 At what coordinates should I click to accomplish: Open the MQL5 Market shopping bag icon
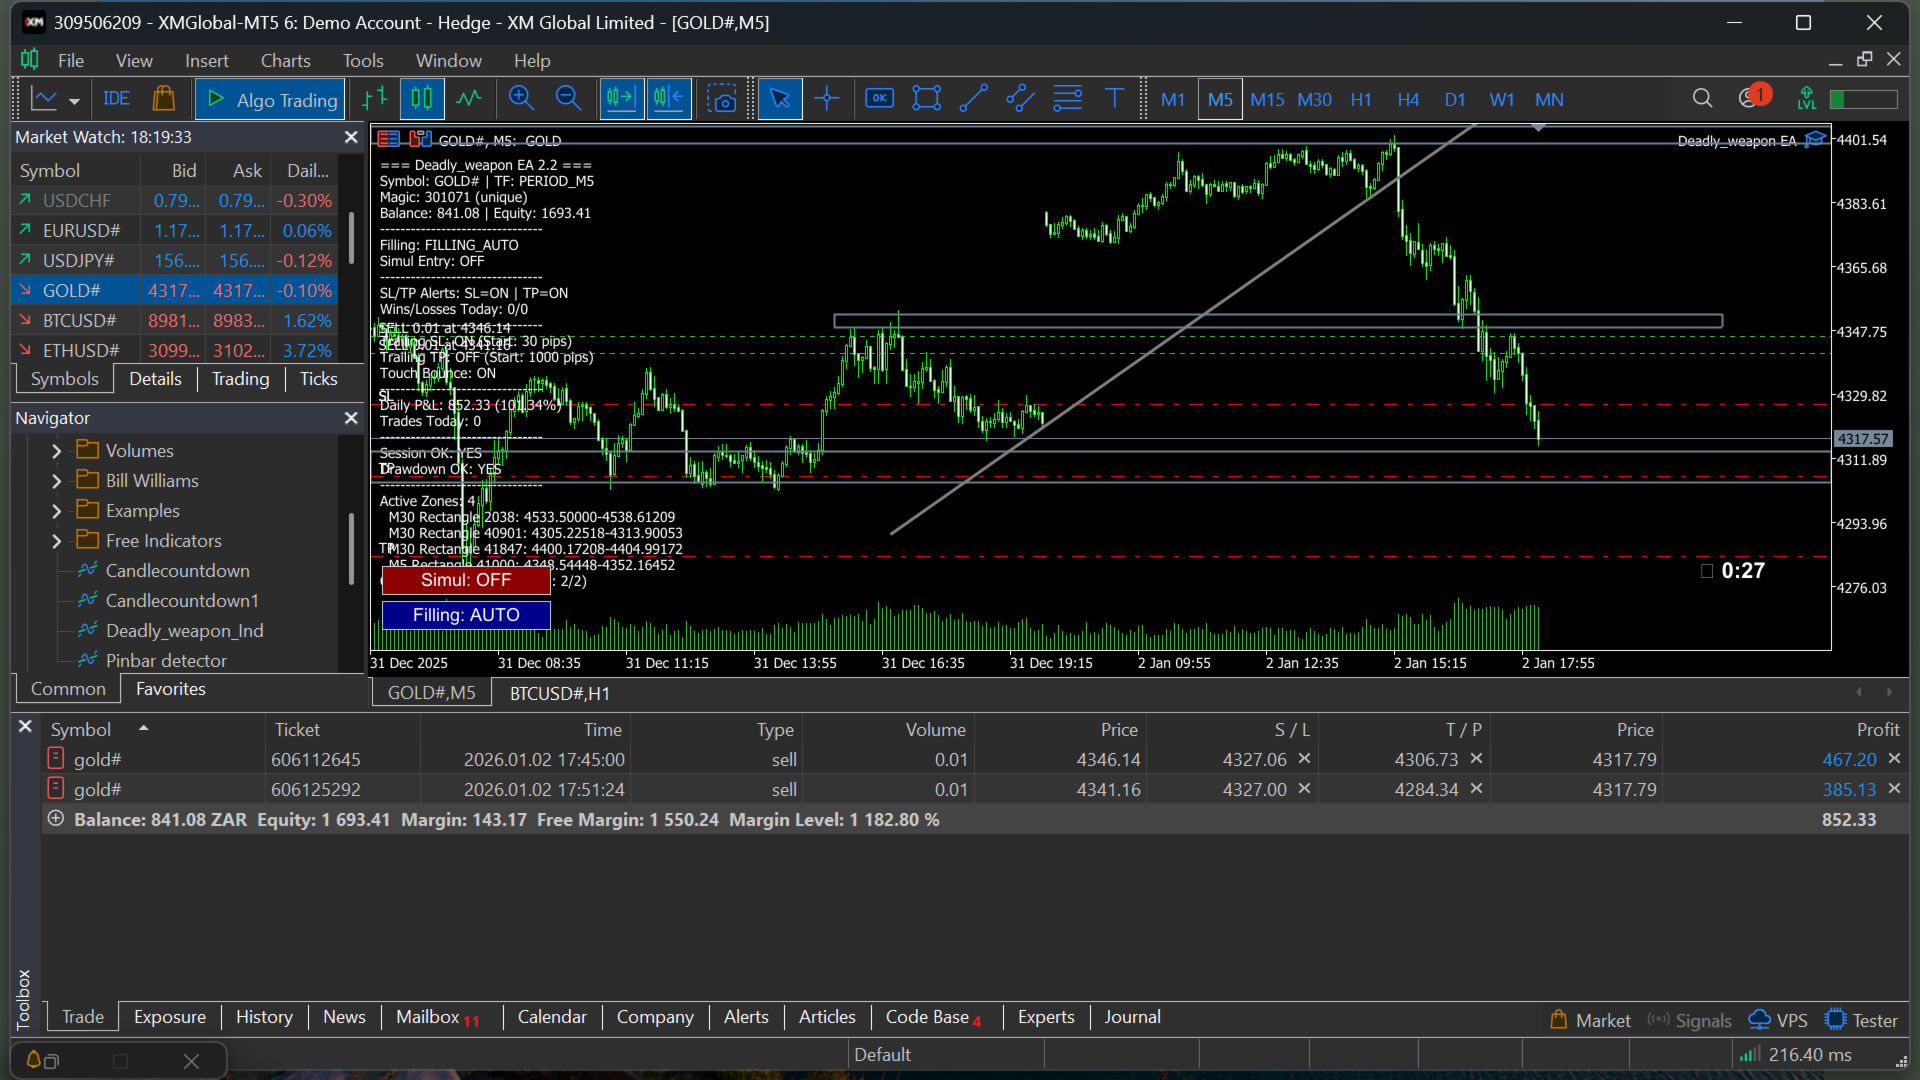point(164,99)
